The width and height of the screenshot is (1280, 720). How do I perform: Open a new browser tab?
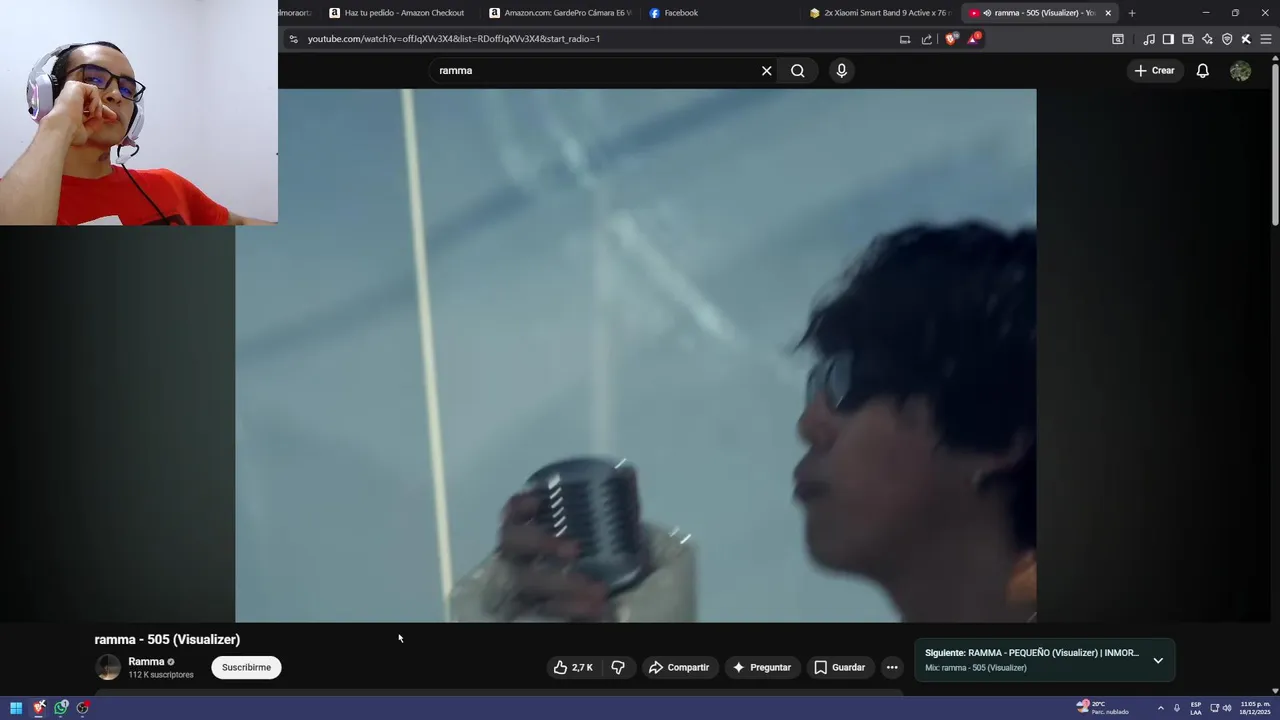coord(1132,13)
